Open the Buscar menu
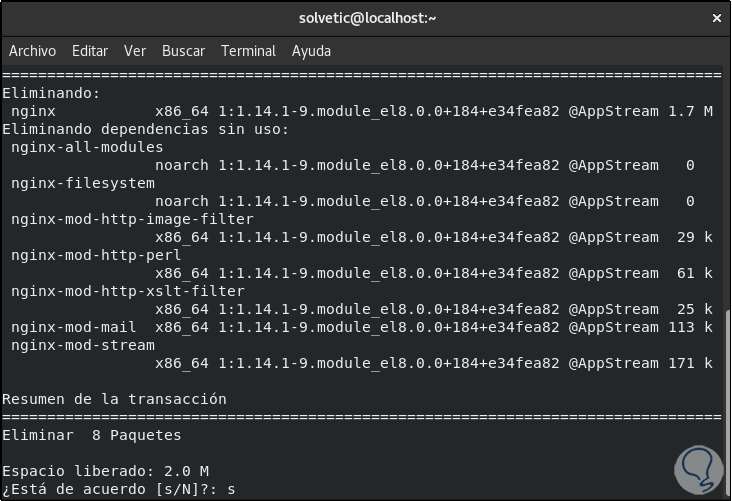Viewport: 732px width, 501px height. tap(183, 51)
